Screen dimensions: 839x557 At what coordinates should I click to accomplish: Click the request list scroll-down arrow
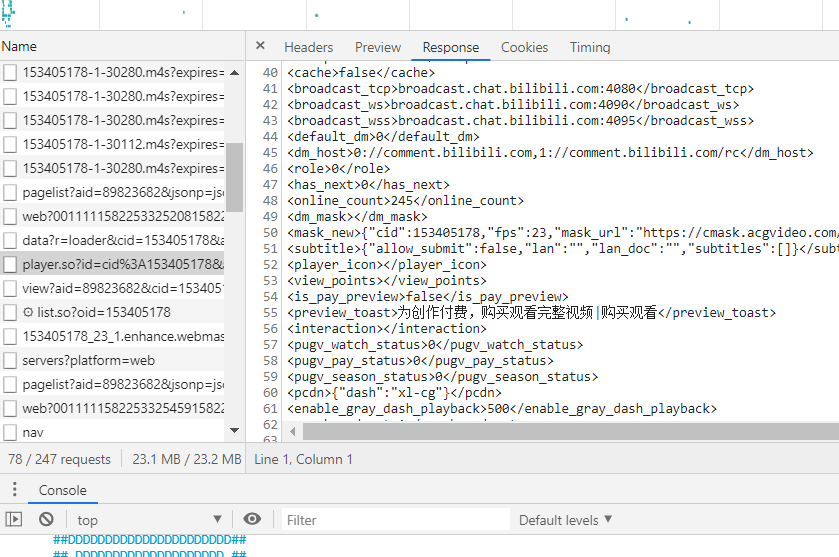click(x=234, y=431)
